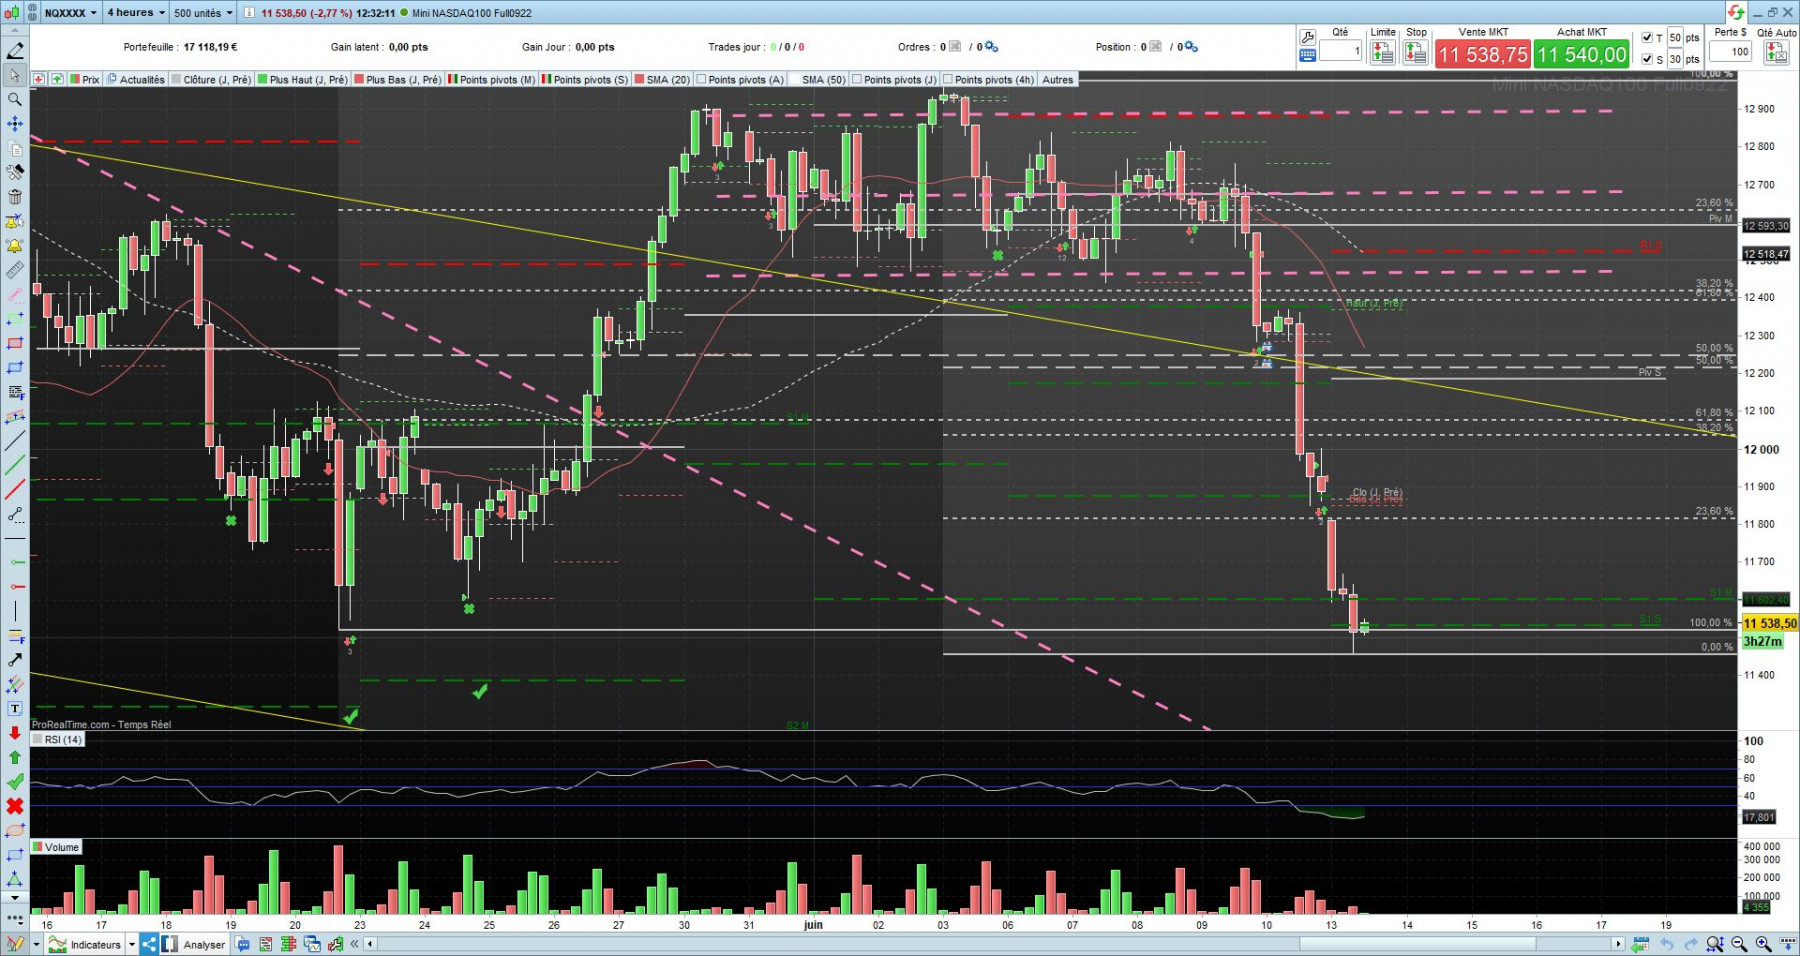Select the magnifier zoom tool in the left toolbar
Viewport: 1800px width, 956px height.
(15, 99)
